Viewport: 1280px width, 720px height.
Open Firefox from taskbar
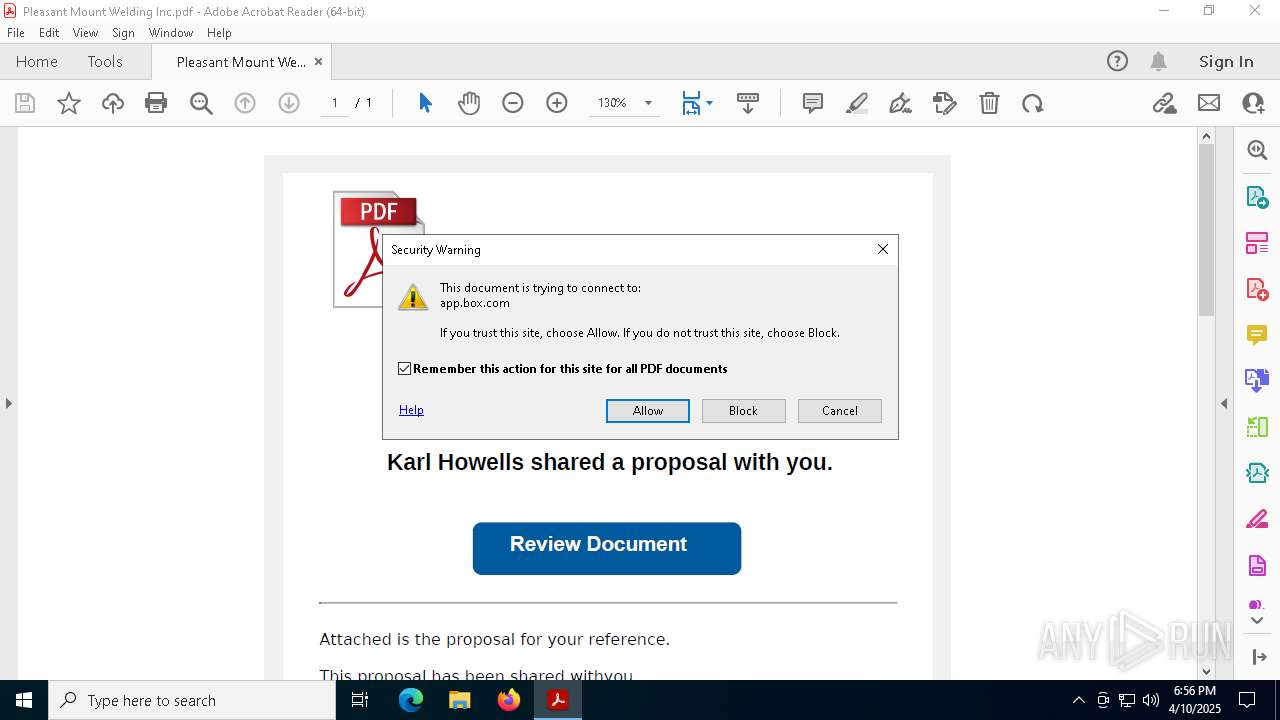pos(509,700)
